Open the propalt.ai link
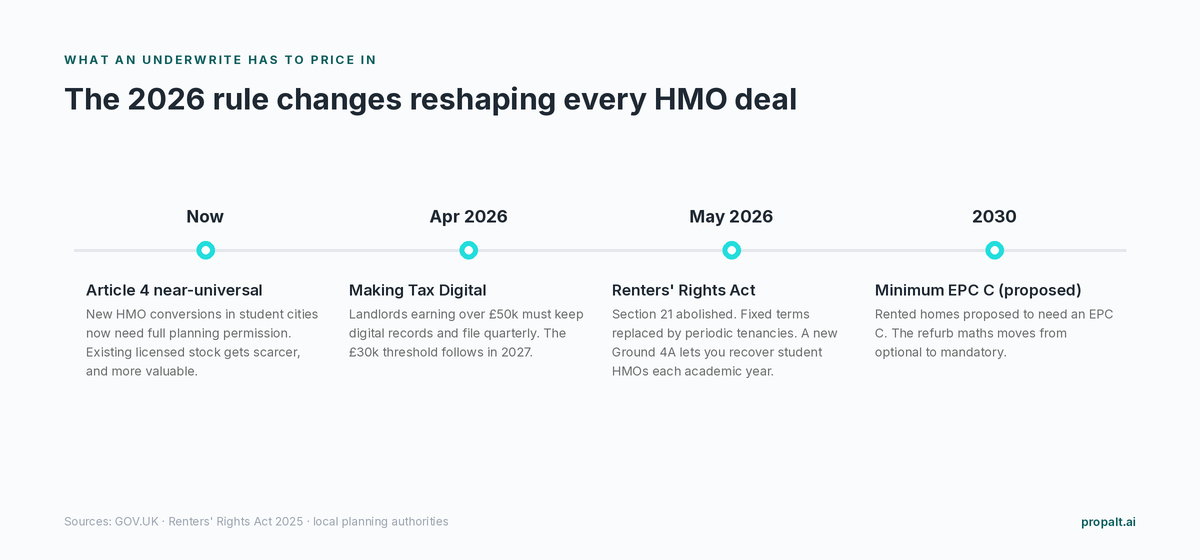1200x560 pixels. tap(1108, 522)
